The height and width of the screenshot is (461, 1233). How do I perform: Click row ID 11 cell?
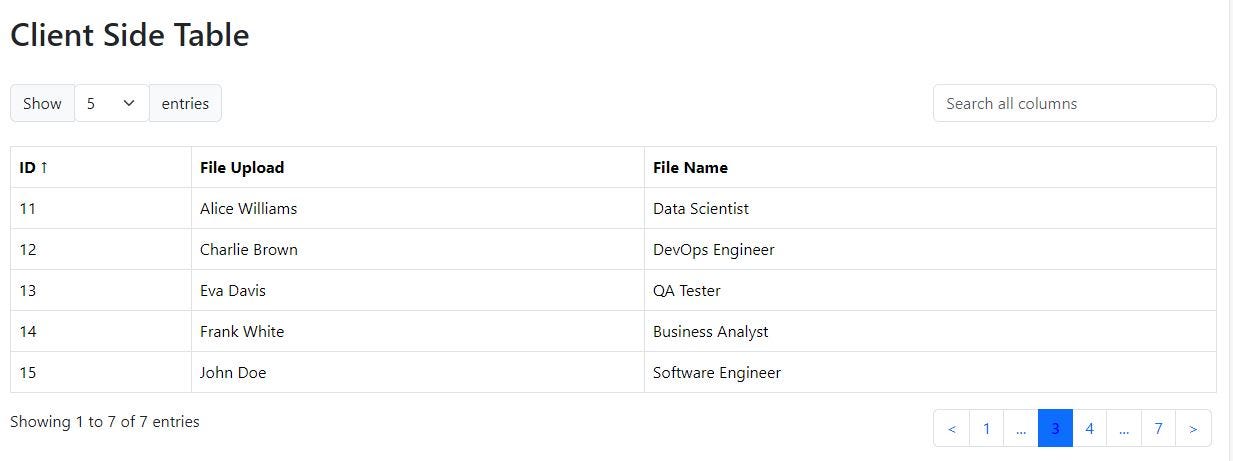28,209
